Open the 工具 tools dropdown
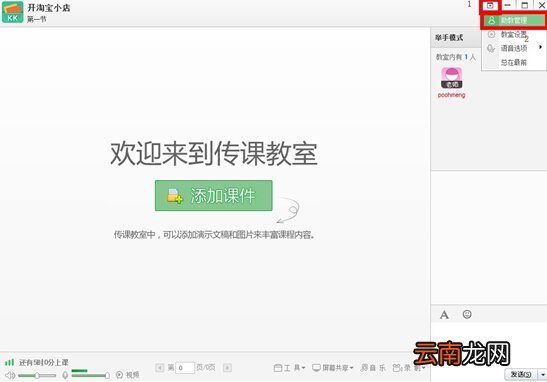The height and width of the screenshot is (382, 547). [290, 368]
